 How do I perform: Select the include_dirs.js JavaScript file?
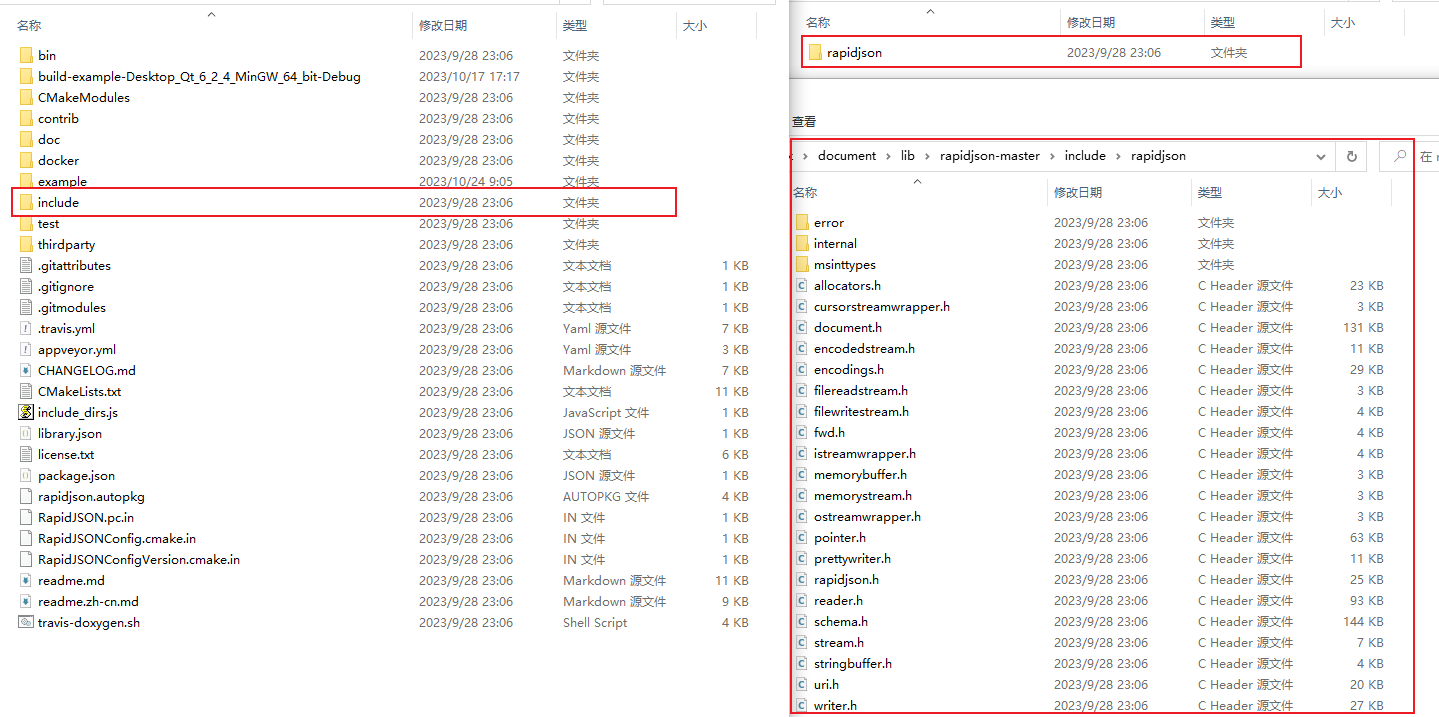click(76, 412)
